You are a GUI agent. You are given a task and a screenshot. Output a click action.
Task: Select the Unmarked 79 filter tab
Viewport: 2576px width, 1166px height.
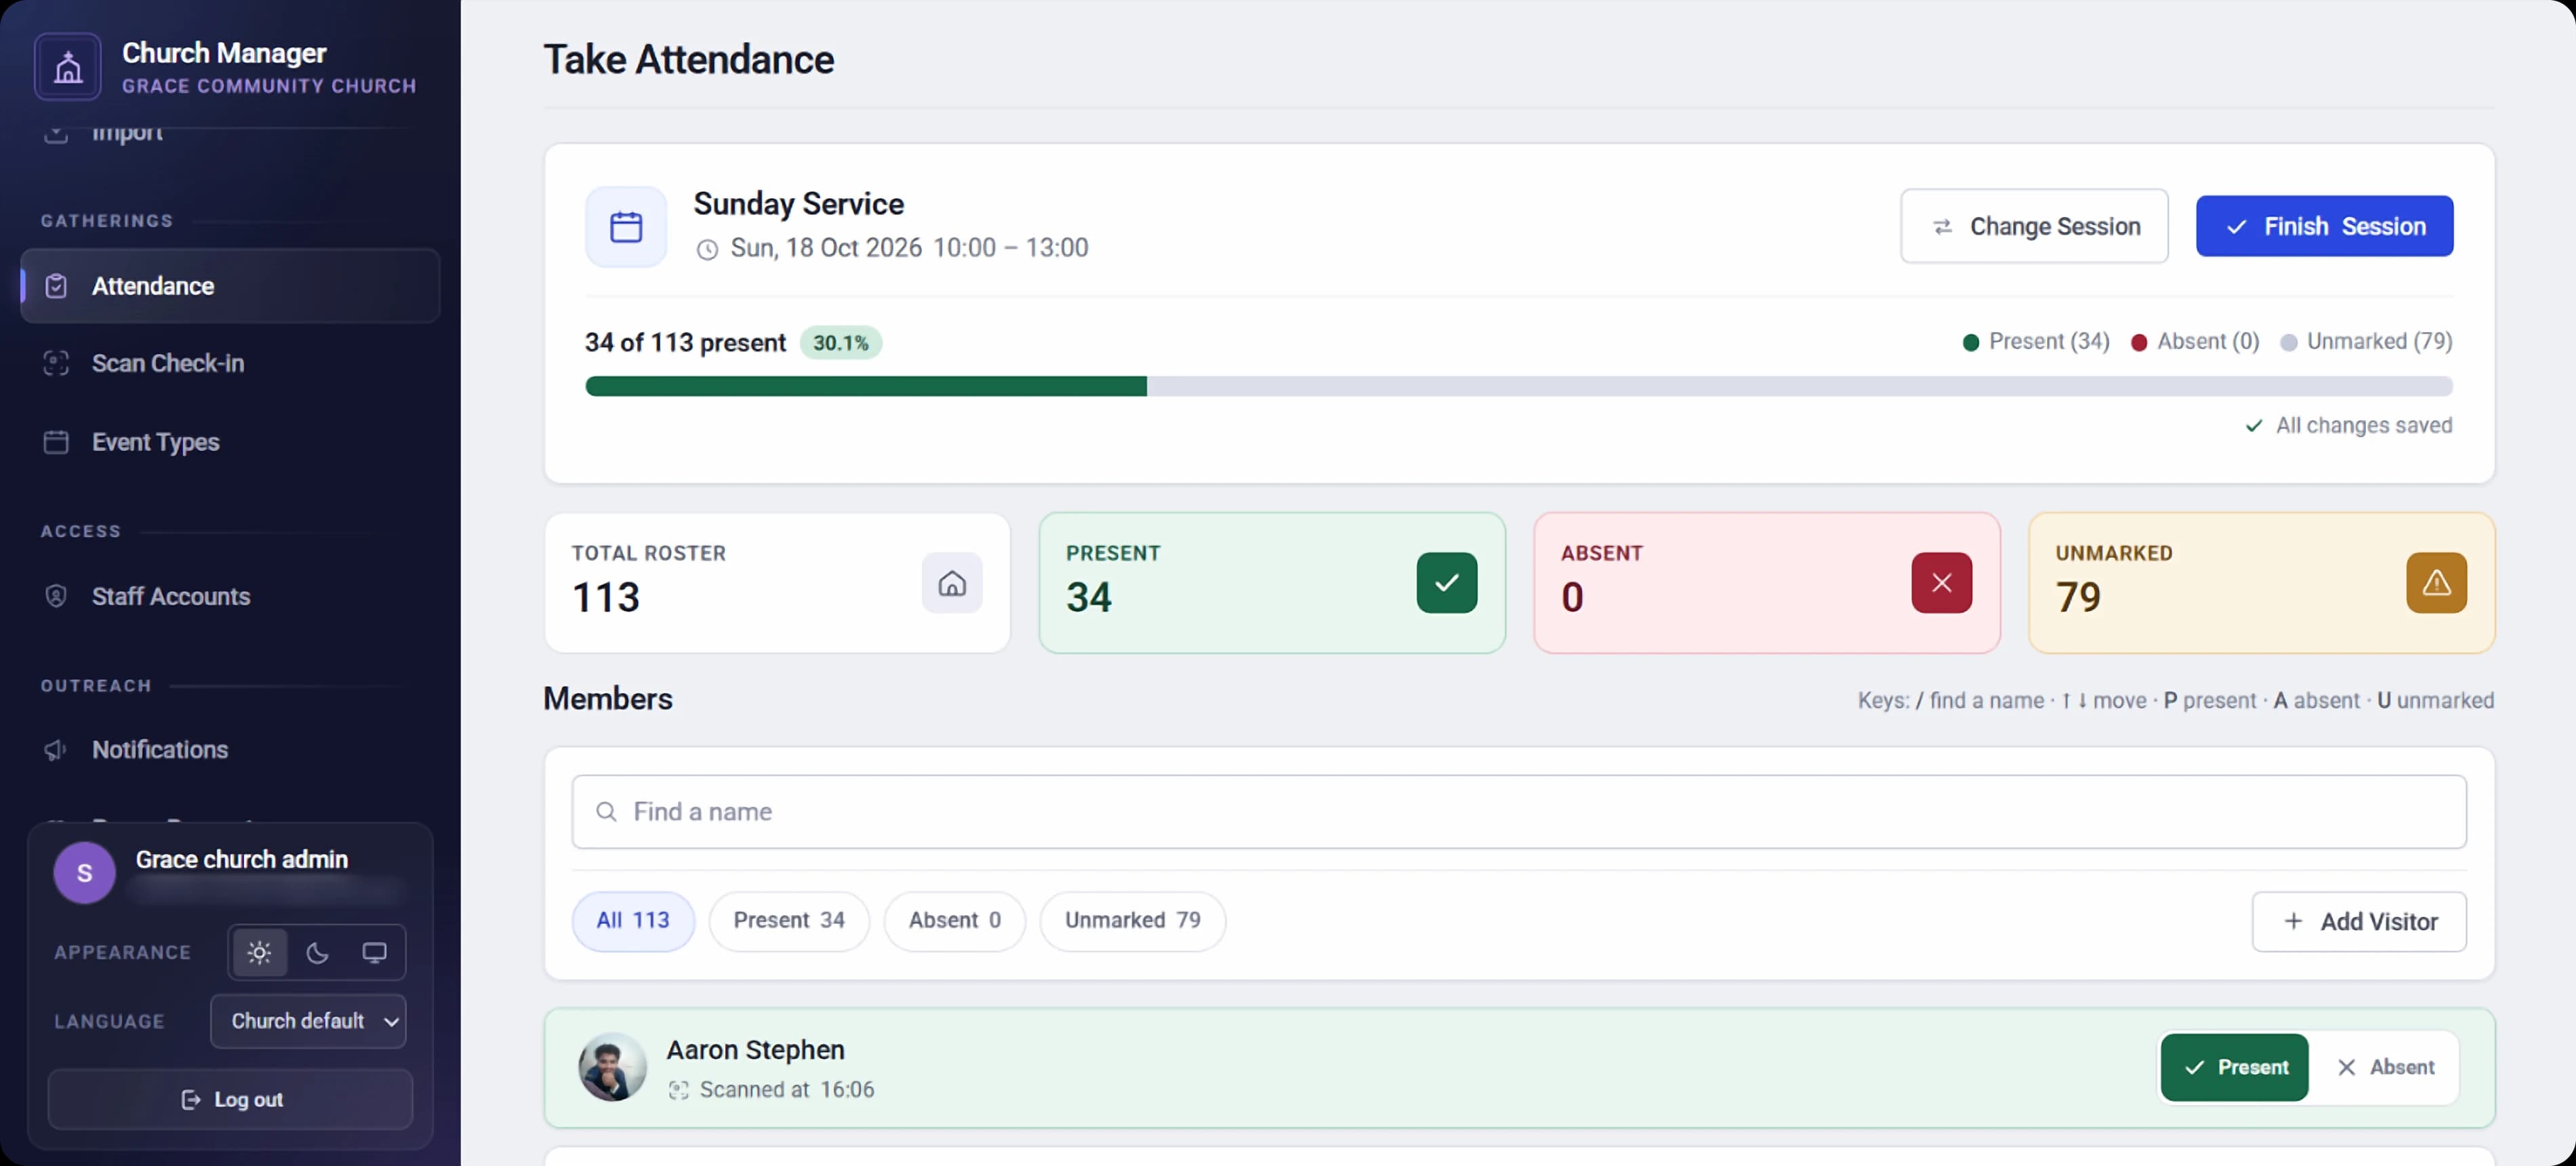1132,921
